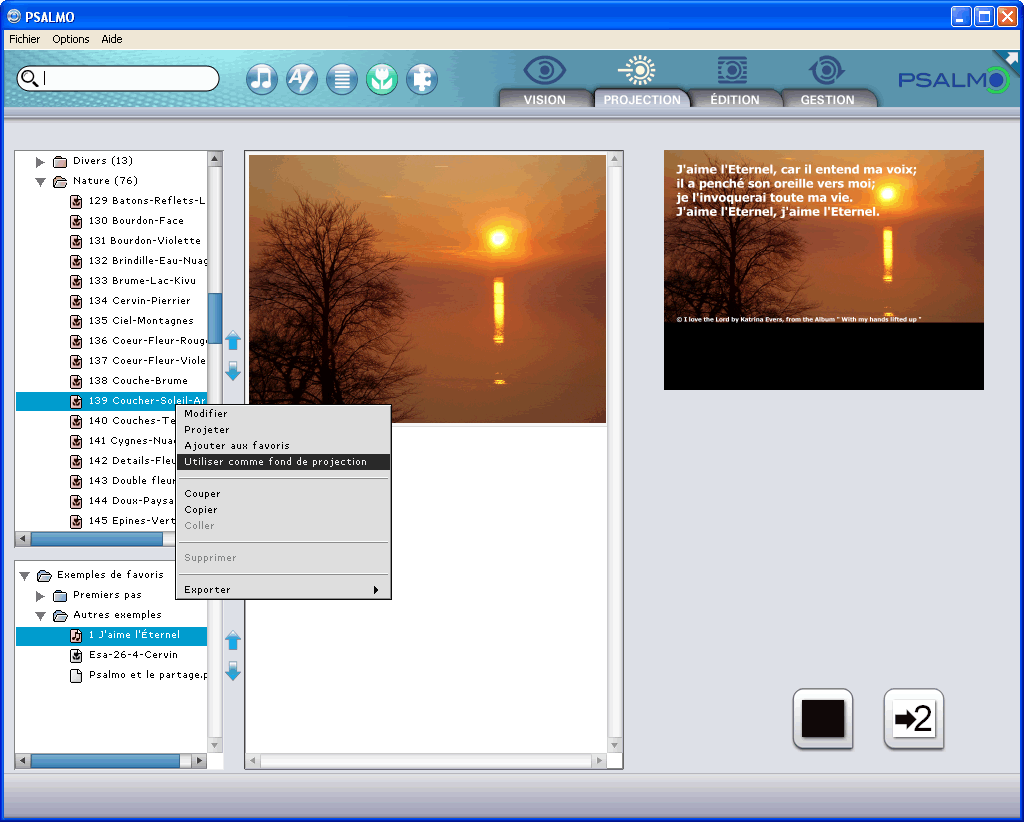Collapse the Autres exemples folder
The width and height of the screenshot is (1024, 822).
click(x=40, y=616)
